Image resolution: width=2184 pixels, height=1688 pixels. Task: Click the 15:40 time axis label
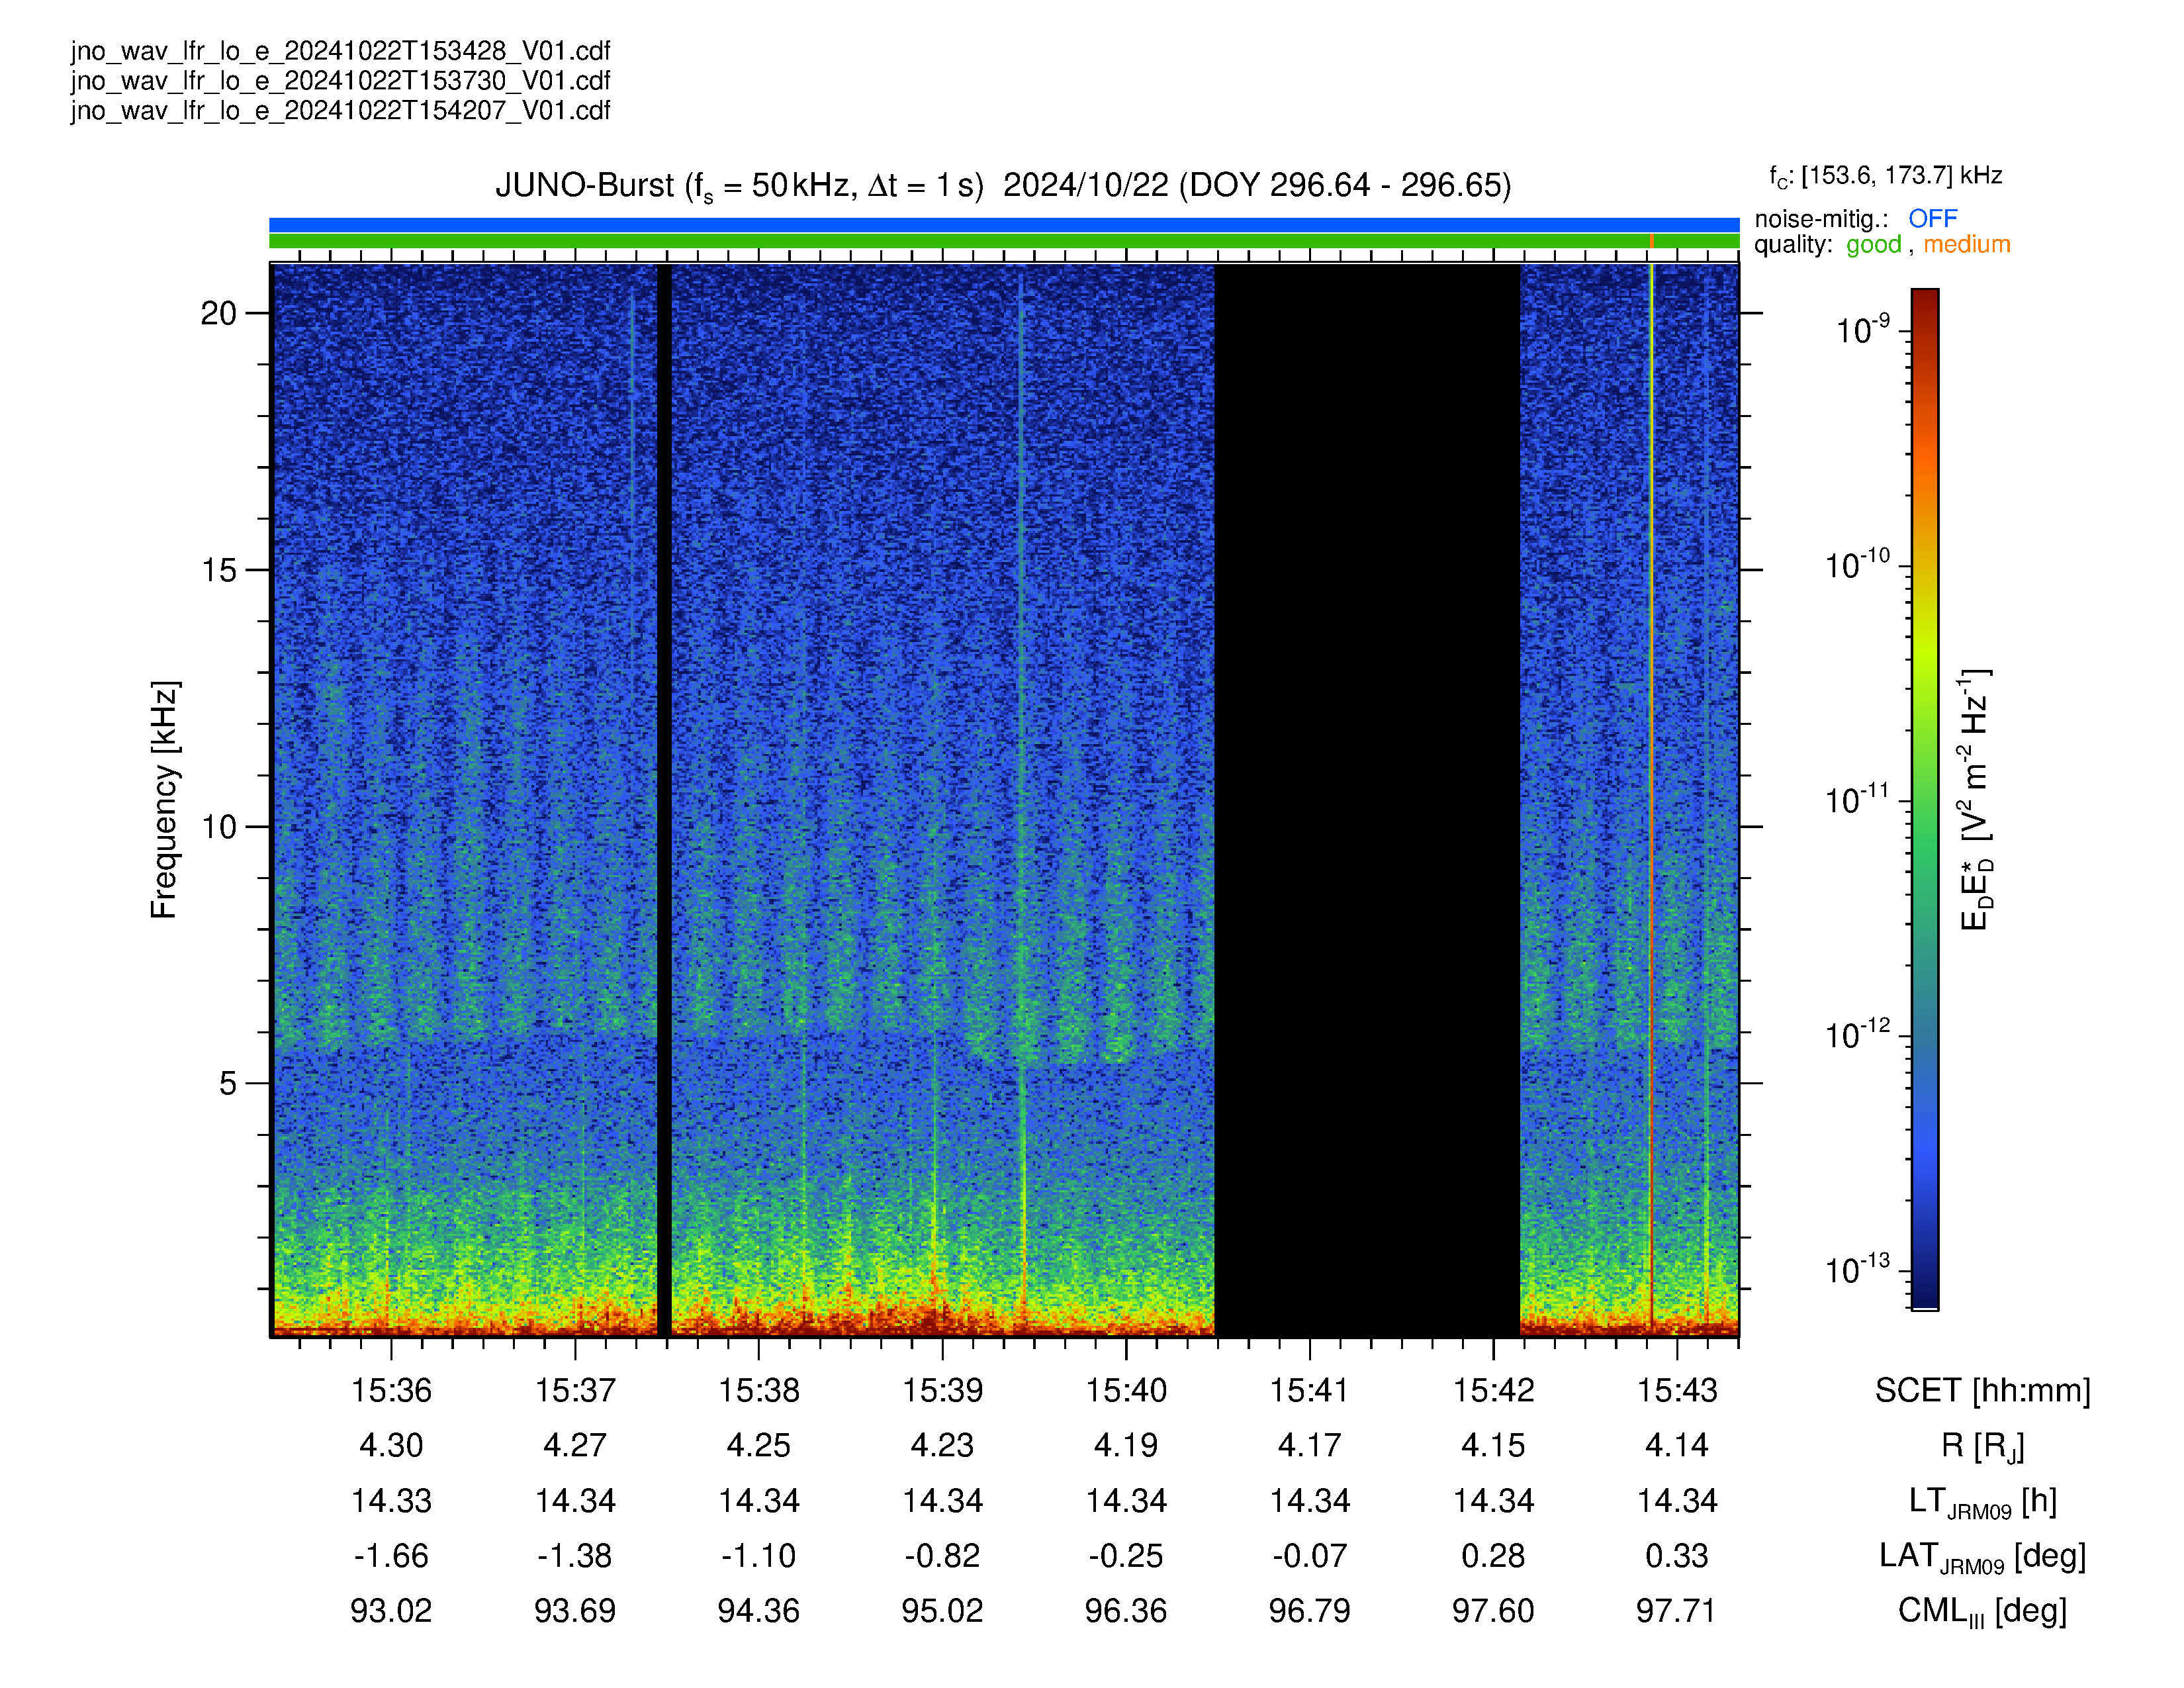pyautogui.click(x=1126, y=1390)
